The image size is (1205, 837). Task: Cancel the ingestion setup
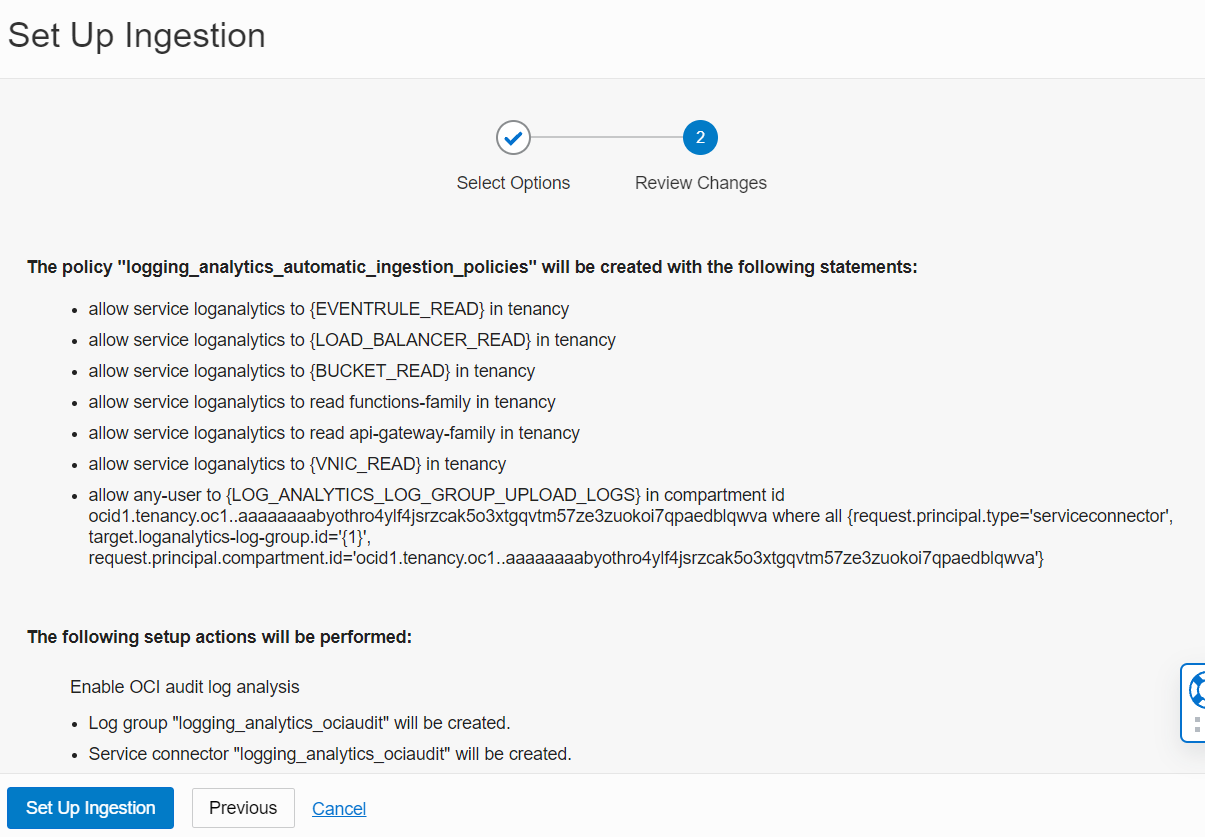tap(339, 809)
